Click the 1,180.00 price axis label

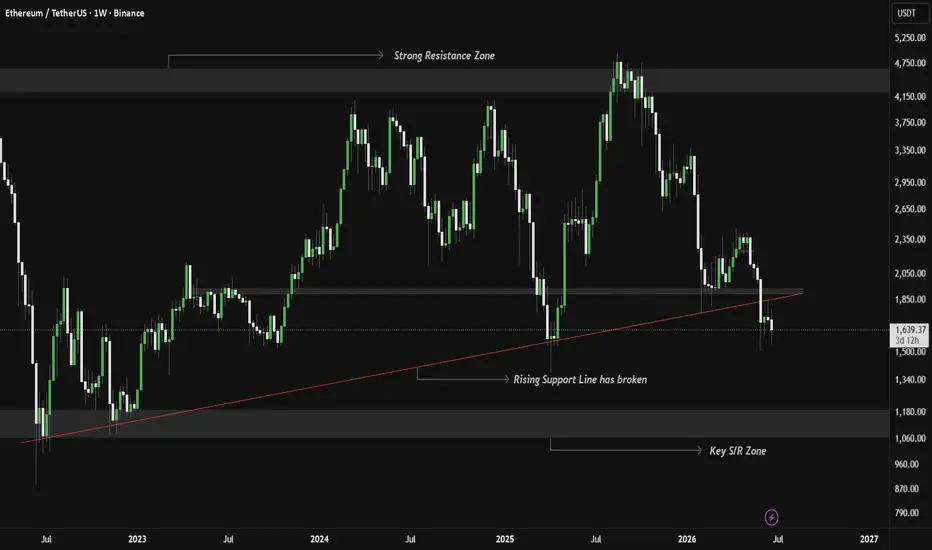tap(910, 411)
